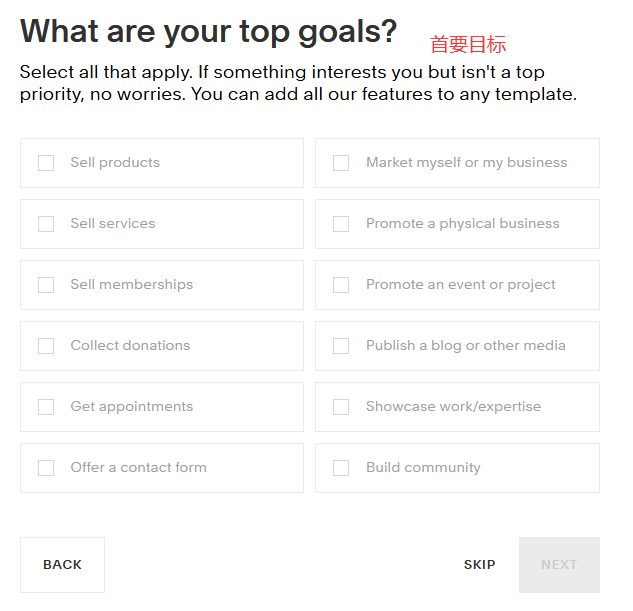Select Promote an event or project checkbox

click(341, 285)
